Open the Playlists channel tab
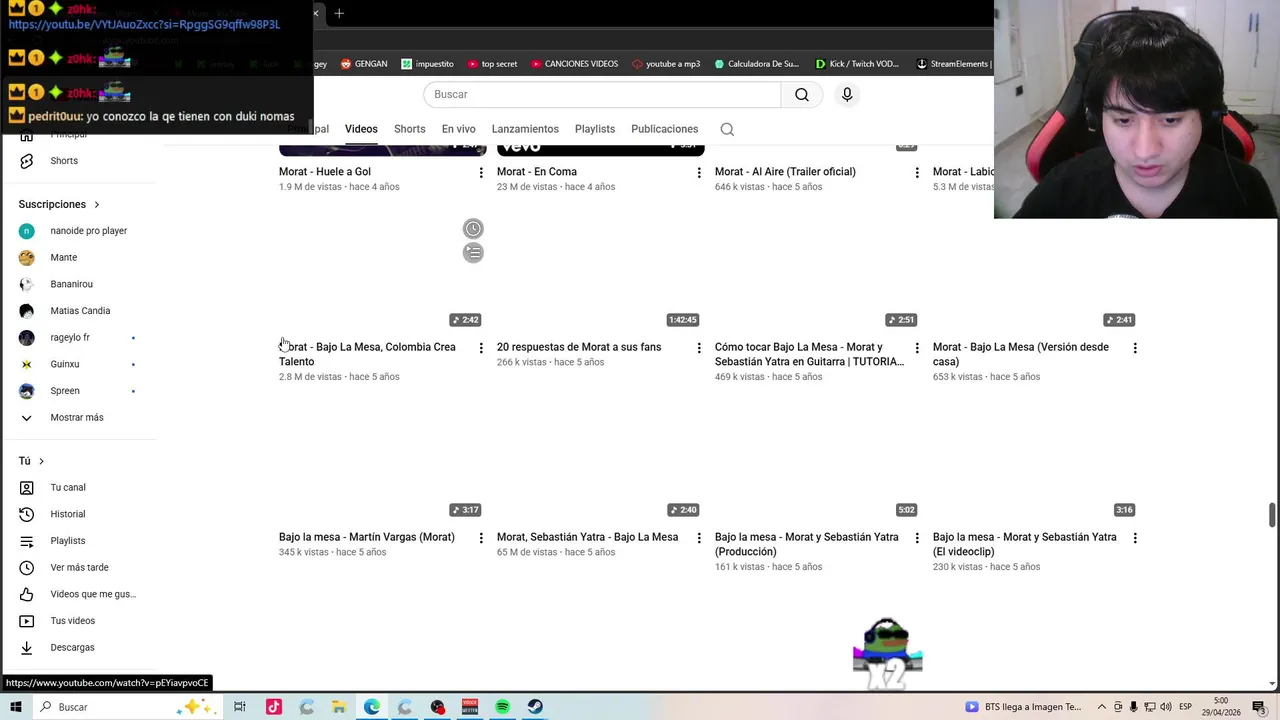The height and width of the screenshot is (720, 1280). 595,129
